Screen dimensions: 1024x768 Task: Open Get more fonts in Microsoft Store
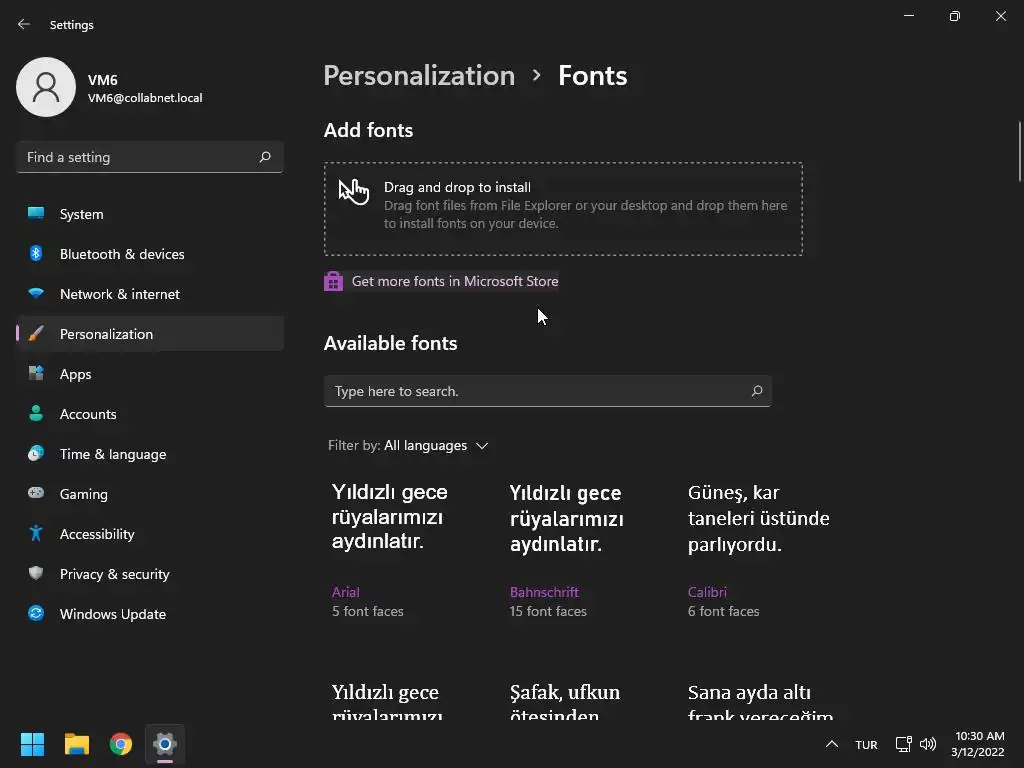tap(455, 281)
